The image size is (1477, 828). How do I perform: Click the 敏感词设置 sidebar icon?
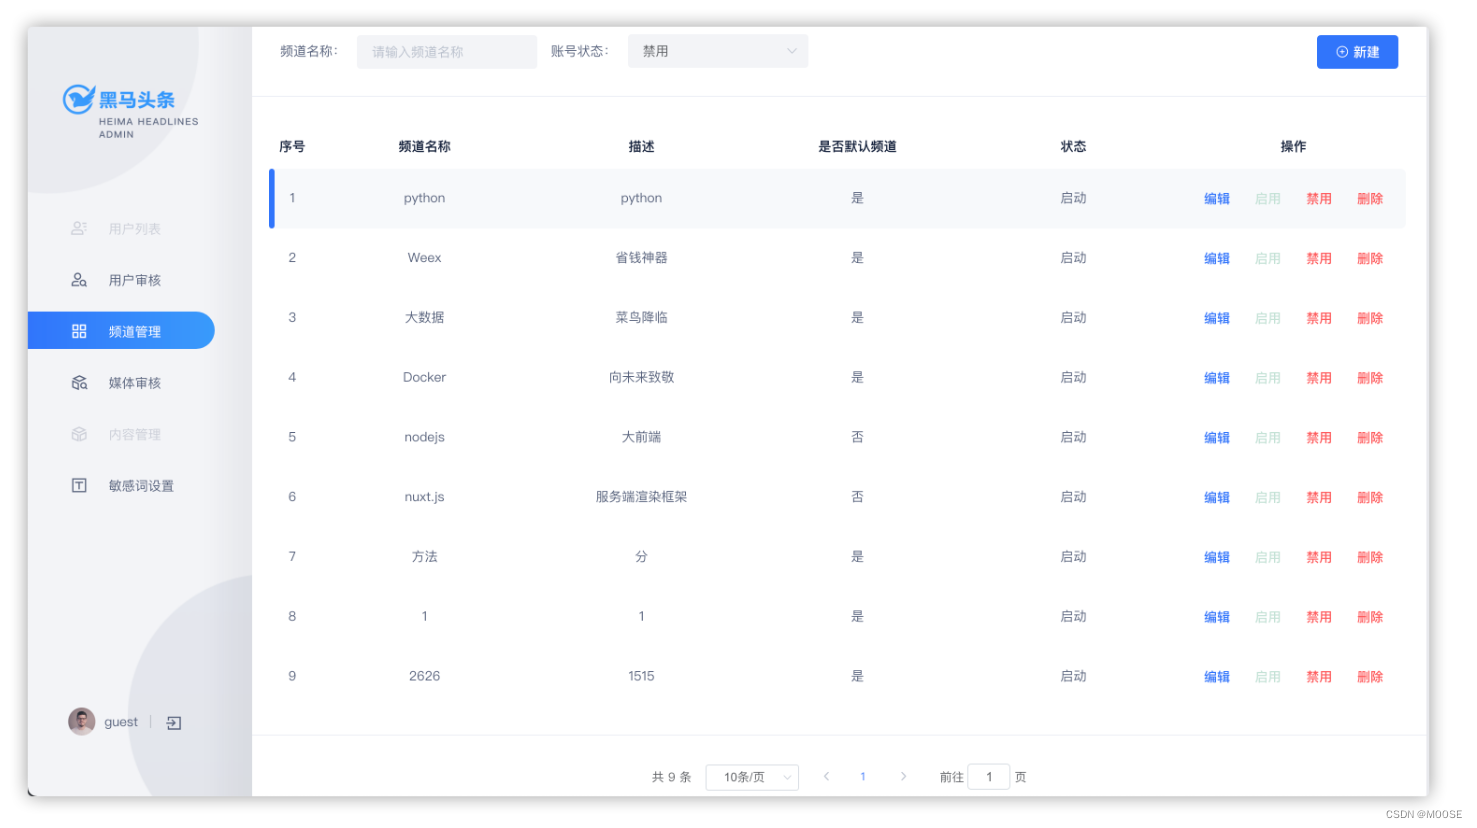(x=79, y=485)
